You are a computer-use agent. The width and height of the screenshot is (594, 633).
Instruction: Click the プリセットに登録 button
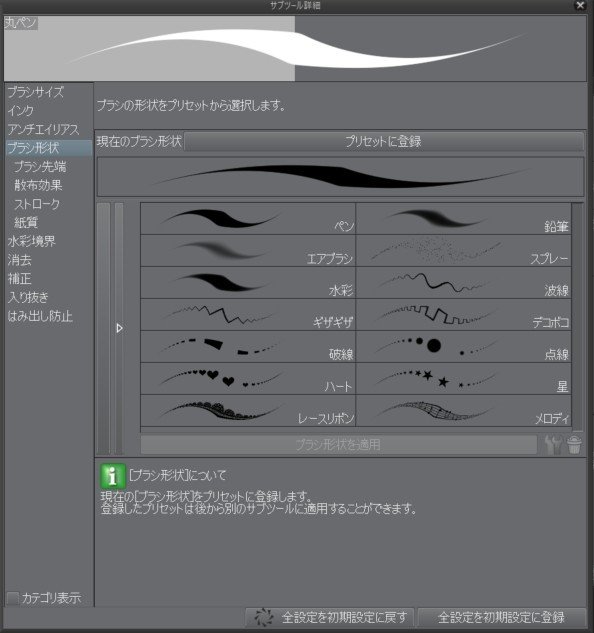(384, 141)
